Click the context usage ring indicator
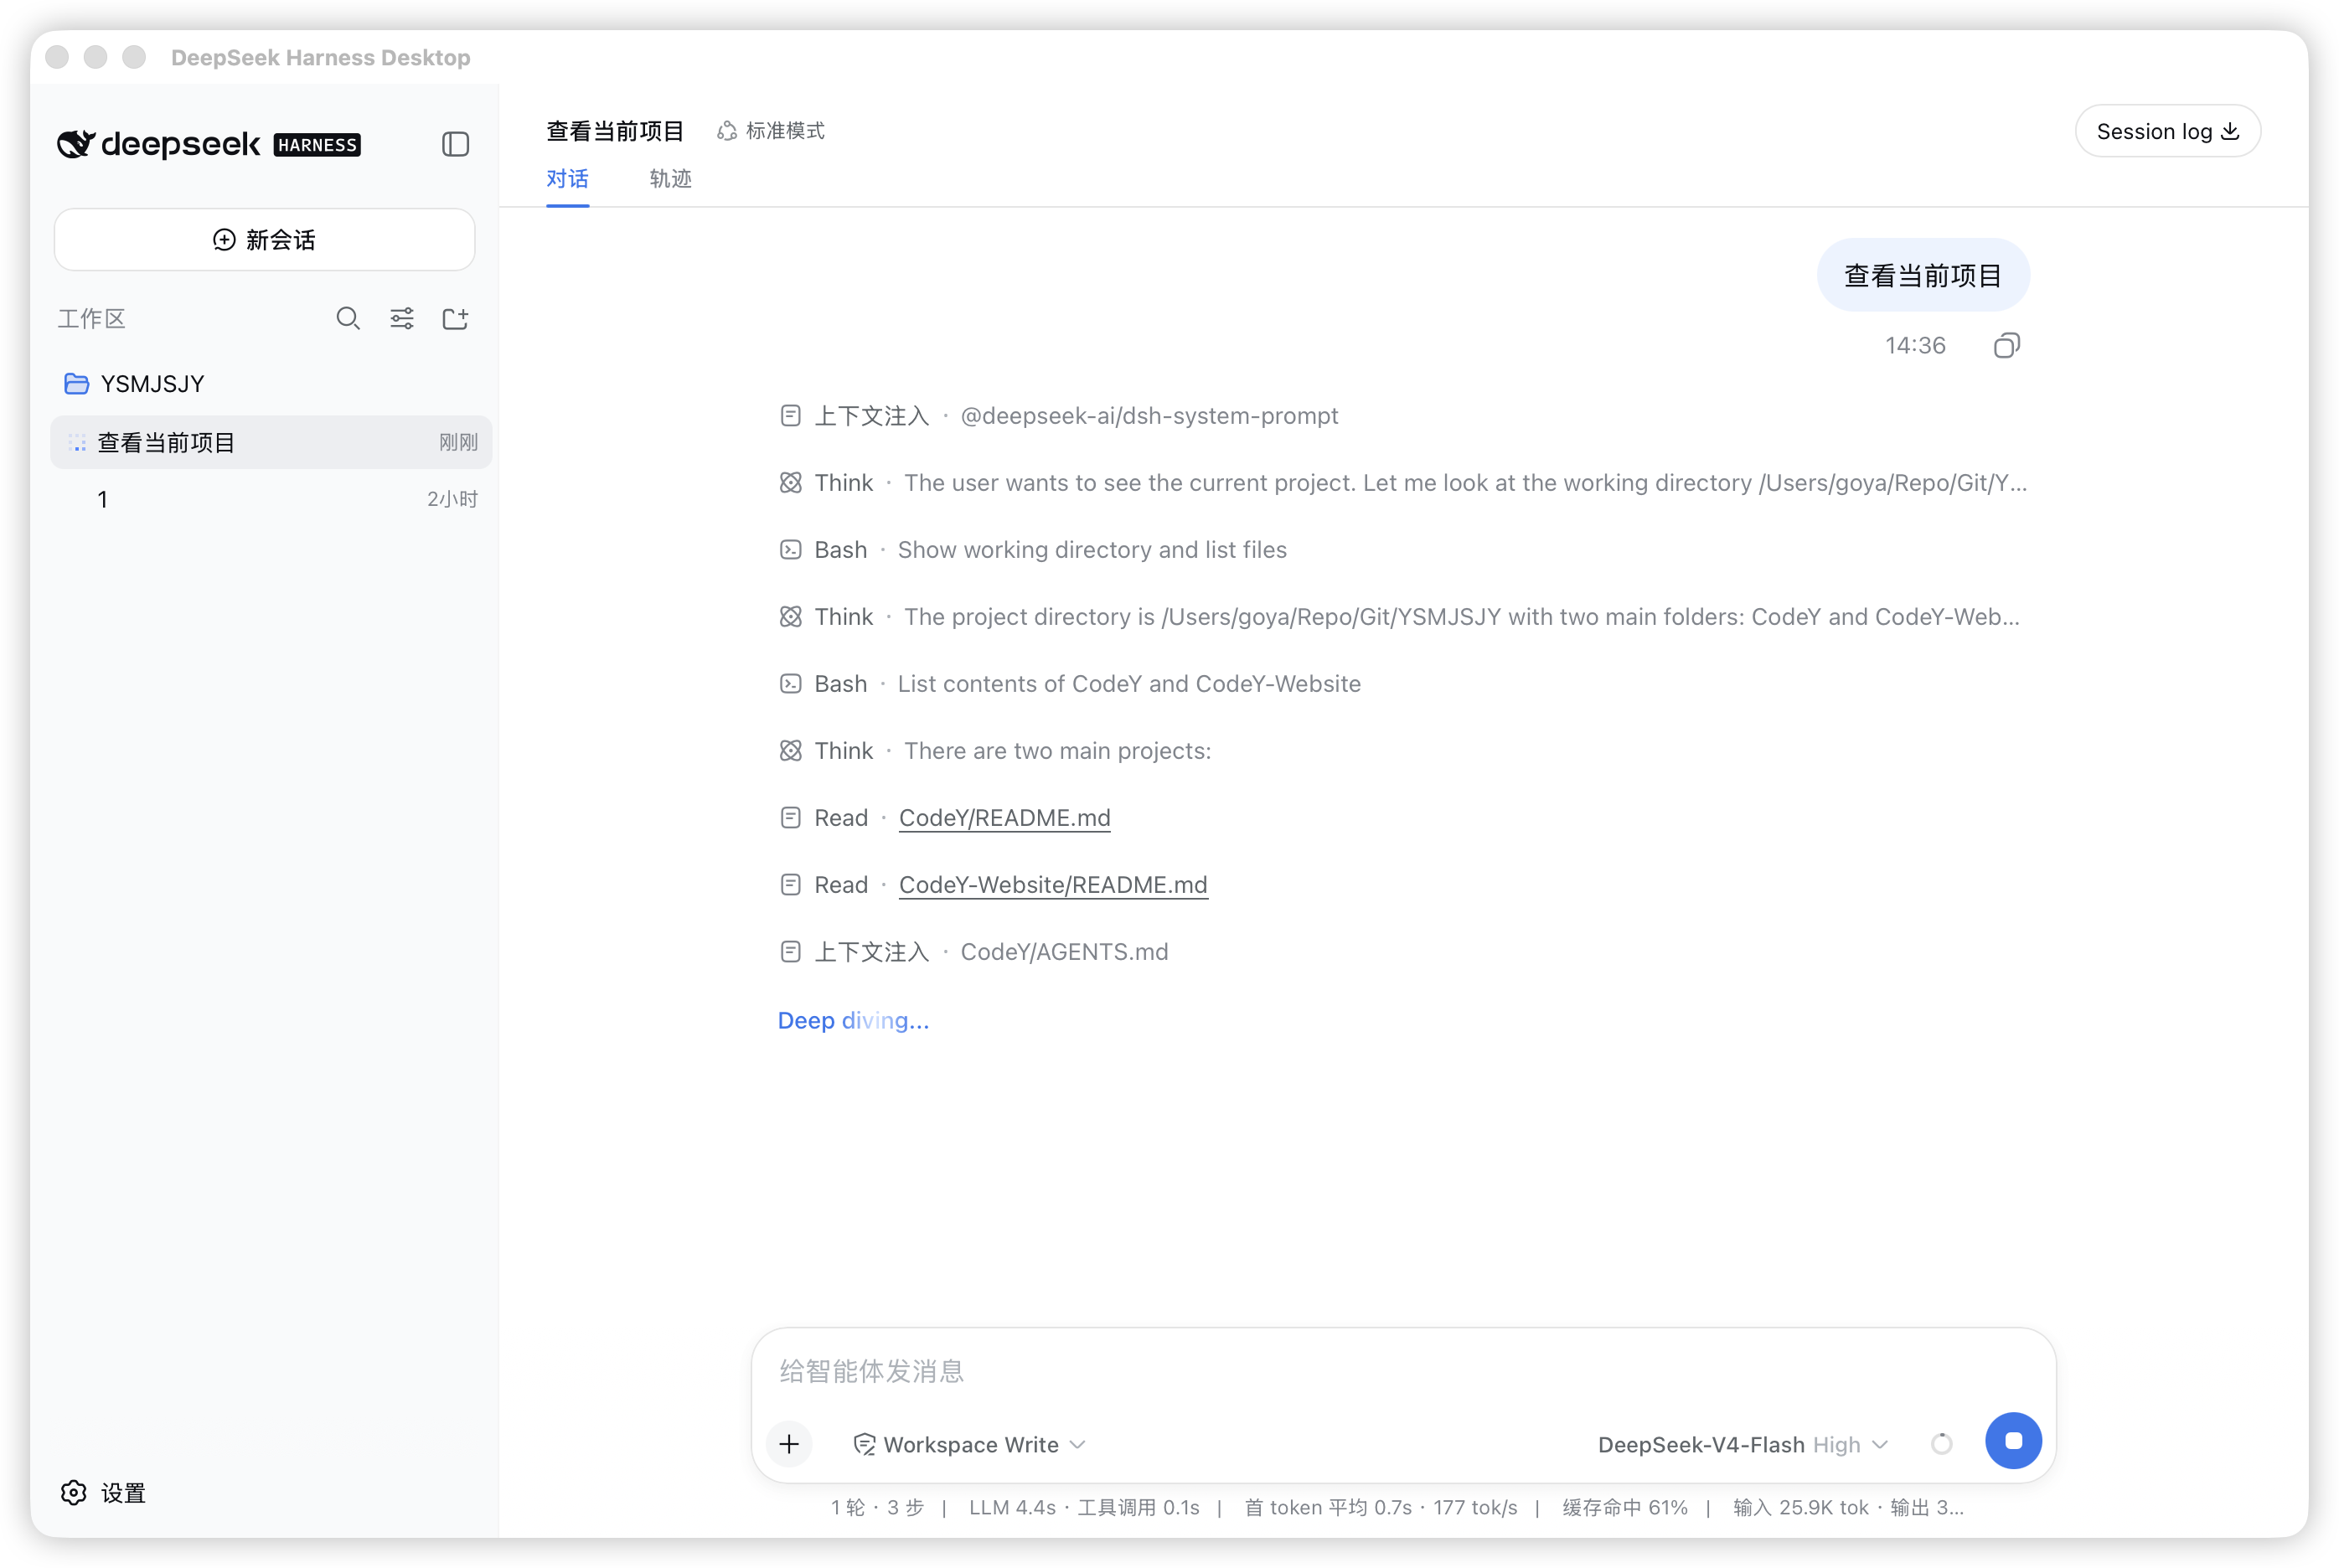Screen dimensions: 2339x1568 point(1940,1443)
